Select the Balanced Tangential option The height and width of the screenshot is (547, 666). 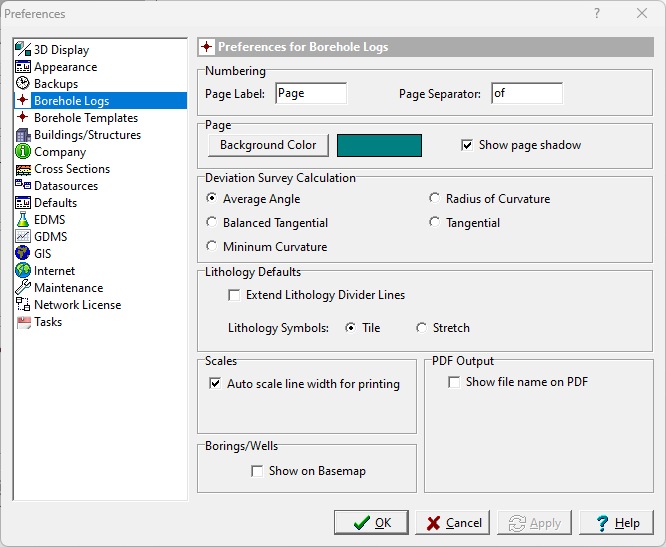tap(211, 223)
